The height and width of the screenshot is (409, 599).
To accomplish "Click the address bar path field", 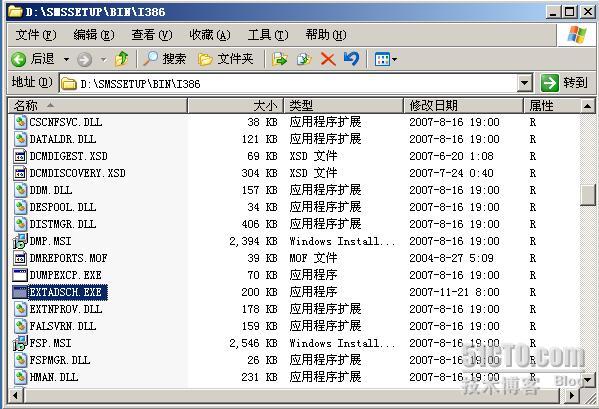I will click(288, 83).
